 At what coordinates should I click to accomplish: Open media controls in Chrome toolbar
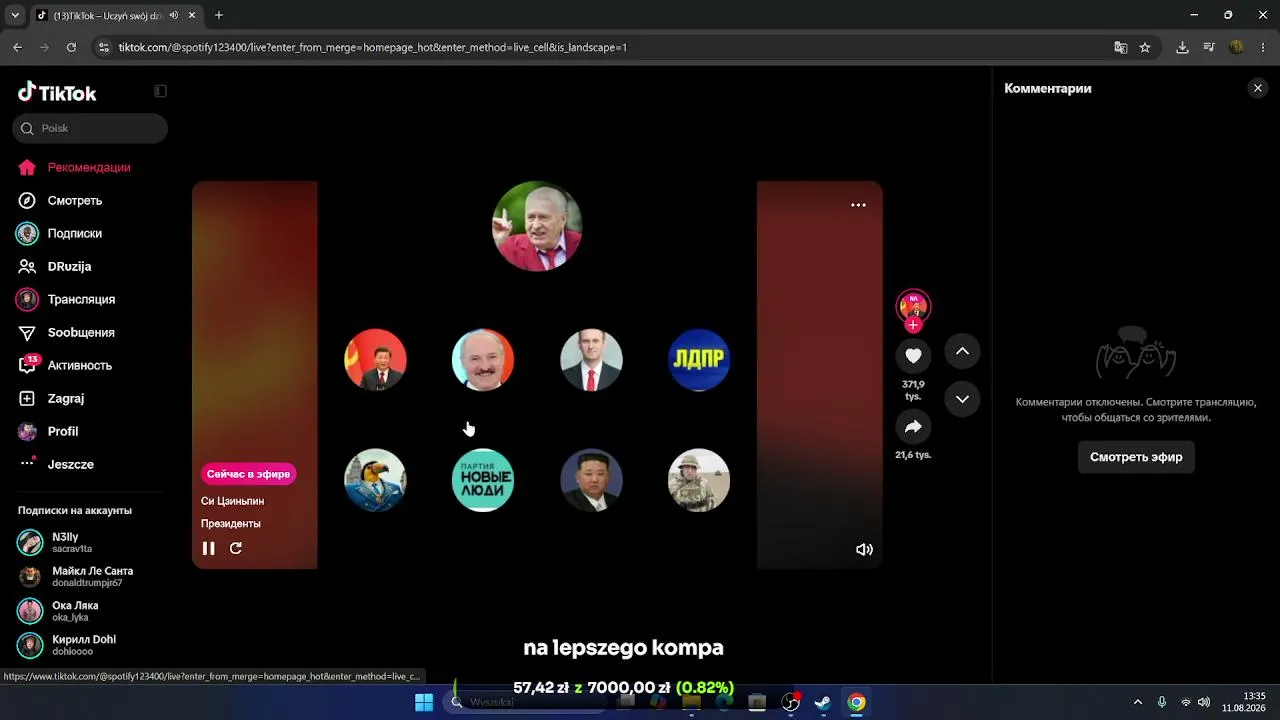click(x=1209, y=47)
